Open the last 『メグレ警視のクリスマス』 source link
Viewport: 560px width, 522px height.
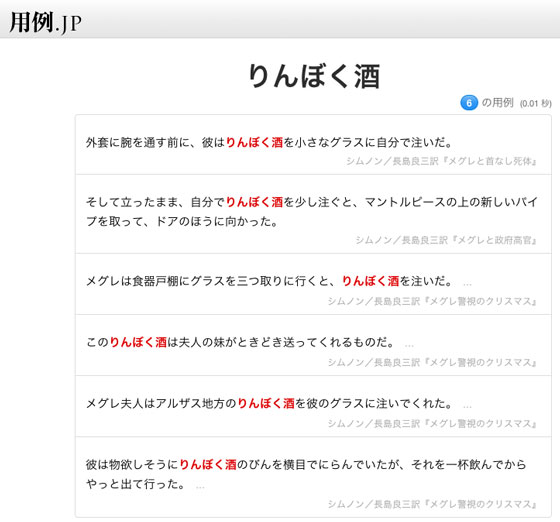tap(432, 505)
